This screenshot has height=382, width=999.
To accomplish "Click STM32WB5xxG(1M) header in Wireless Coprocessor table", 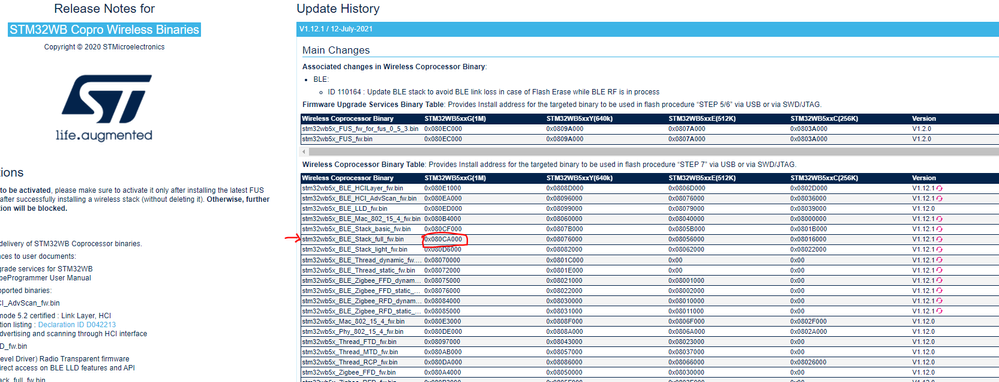I will click(x=456, y=178).
